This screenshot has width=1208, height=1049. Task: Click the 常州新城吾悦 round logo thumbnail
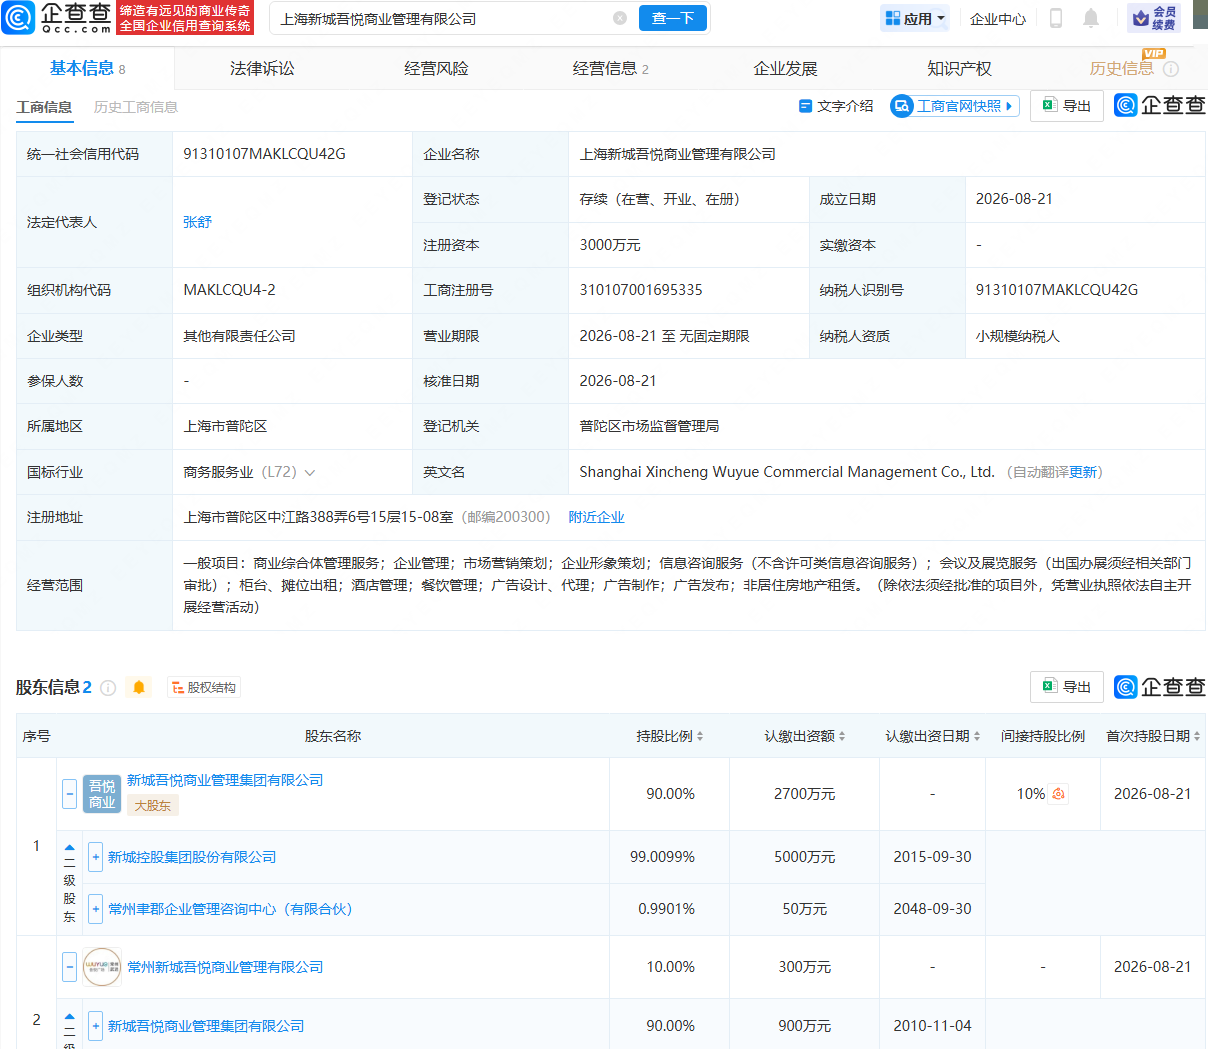point(102,967)
